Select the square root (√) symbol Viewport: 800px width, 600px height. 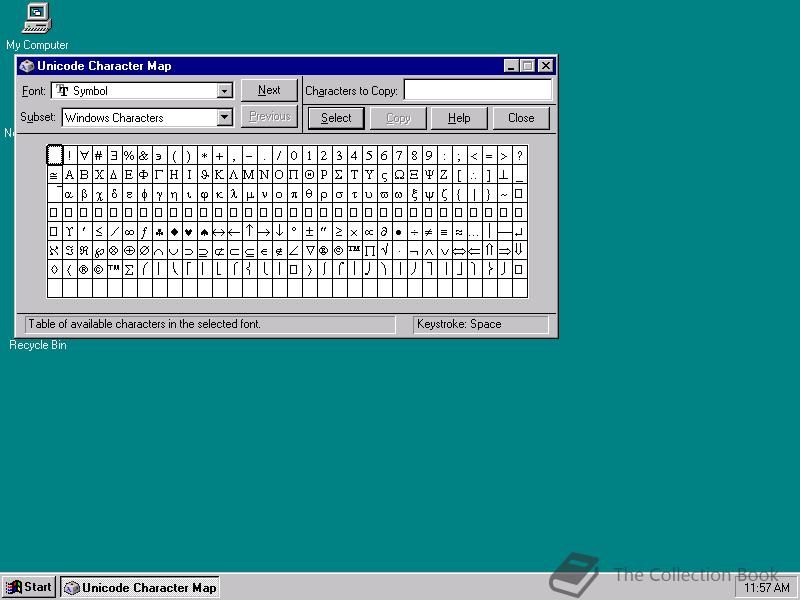point(385,251)
